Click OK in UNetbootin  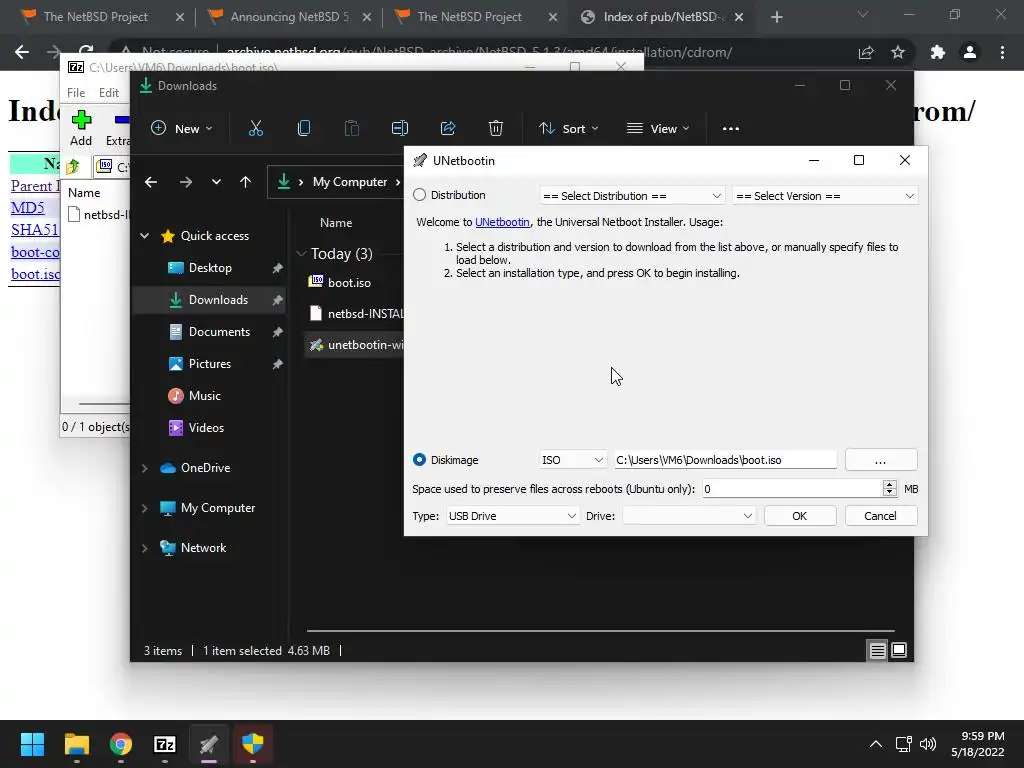800,516
